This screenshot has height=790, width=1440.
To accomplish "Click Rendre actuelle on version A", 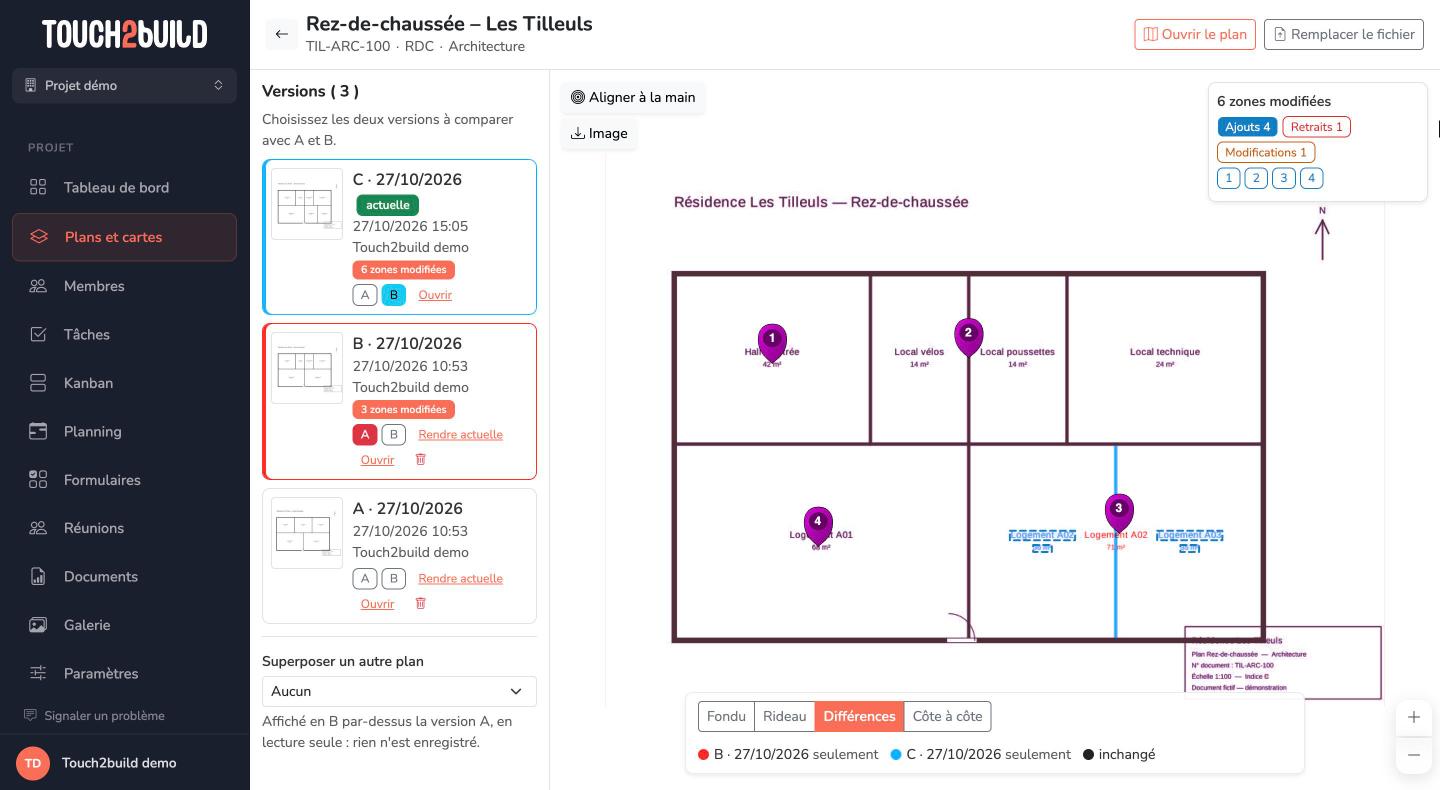I will click(x=460, y=578).
